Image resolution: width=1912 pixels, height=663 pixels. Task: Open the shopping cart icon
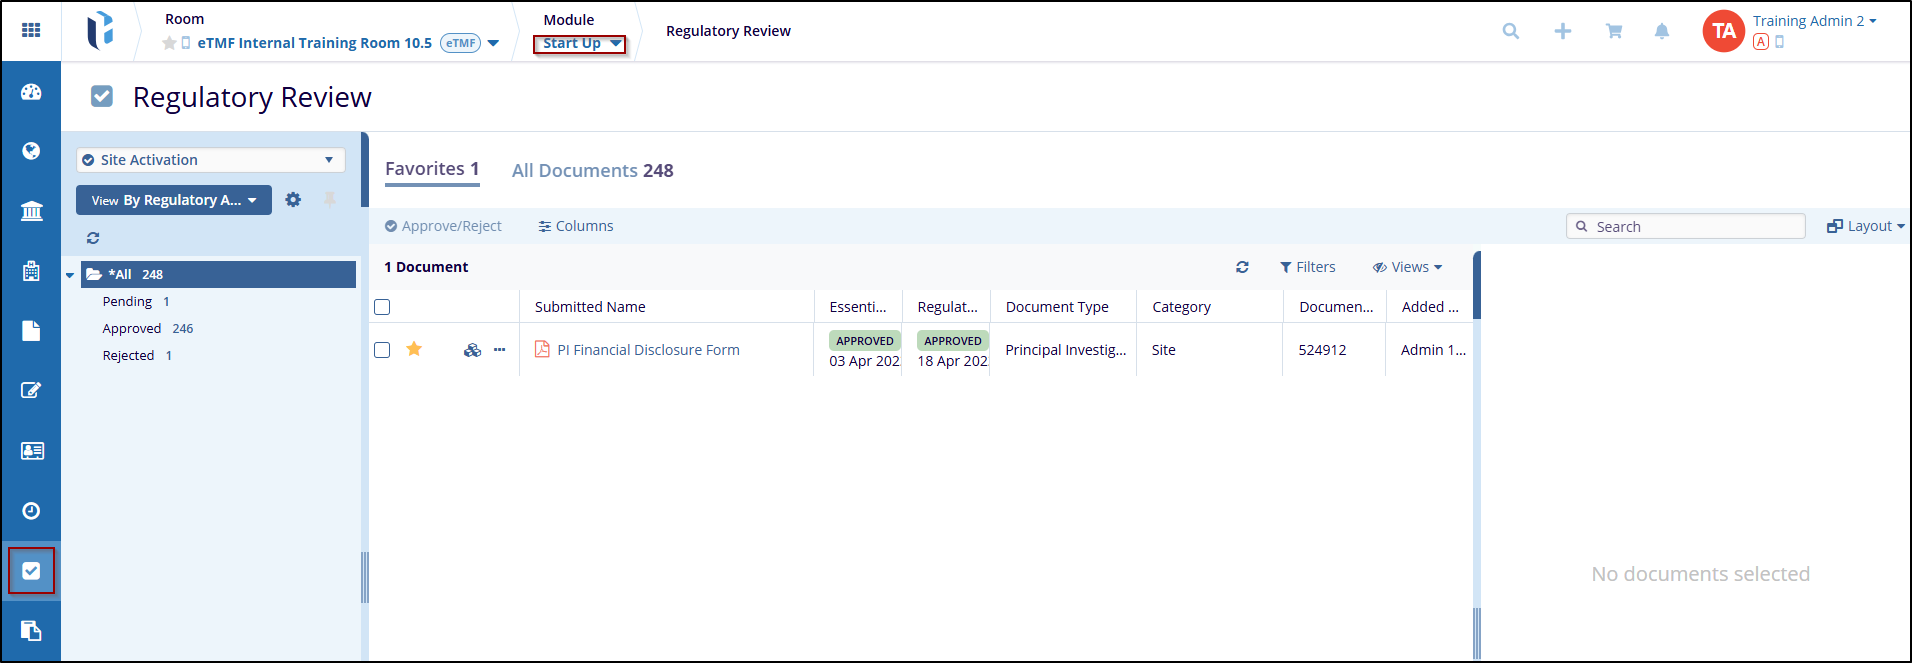point(1613,32)
